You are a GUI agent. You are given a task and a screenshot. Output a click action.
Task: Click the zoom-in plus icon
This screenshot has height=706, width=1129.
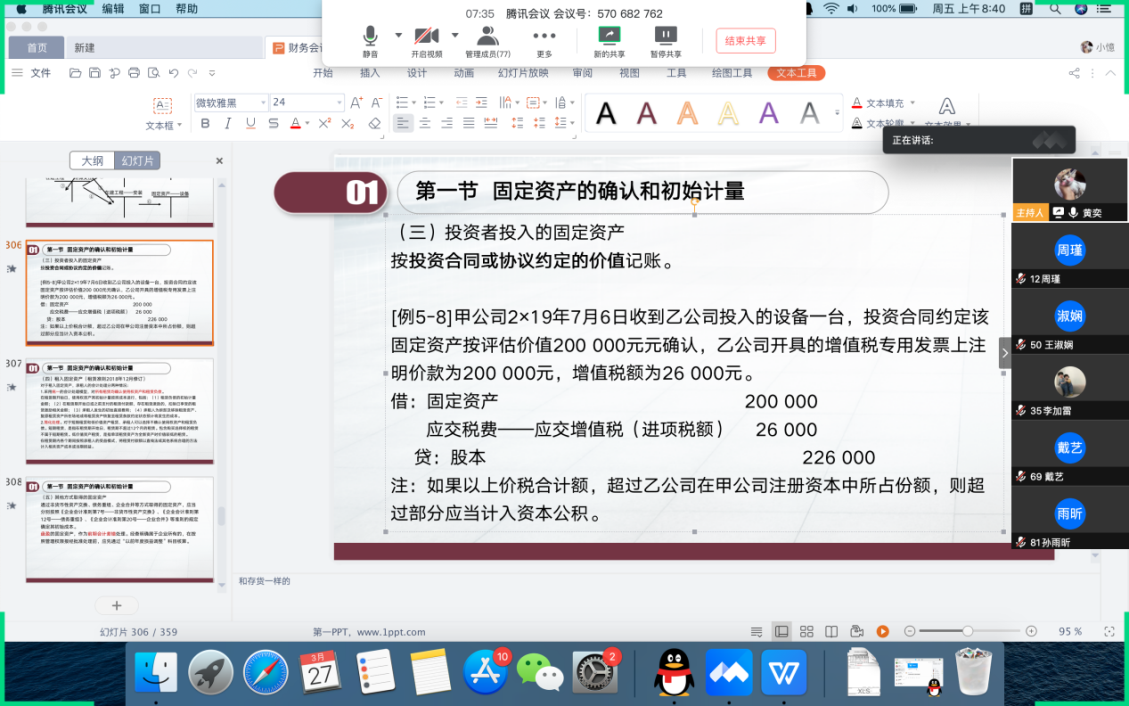coord(1031,631)
